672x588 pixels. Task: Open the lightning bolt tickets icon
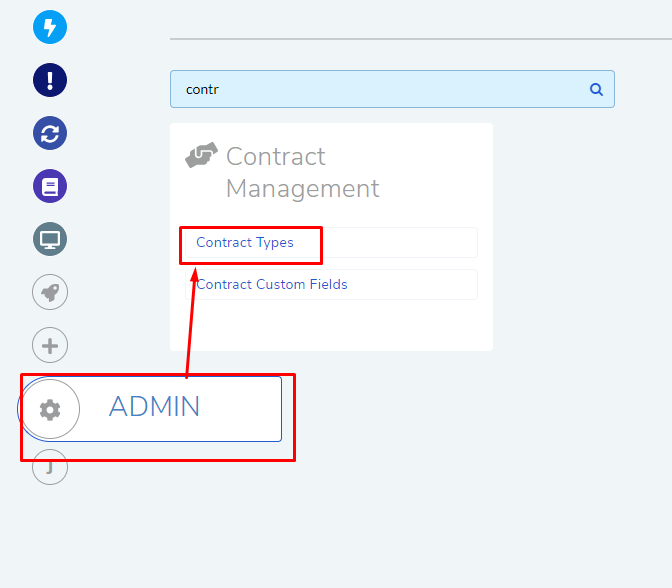pyautogui.click(x=50, y=27)
